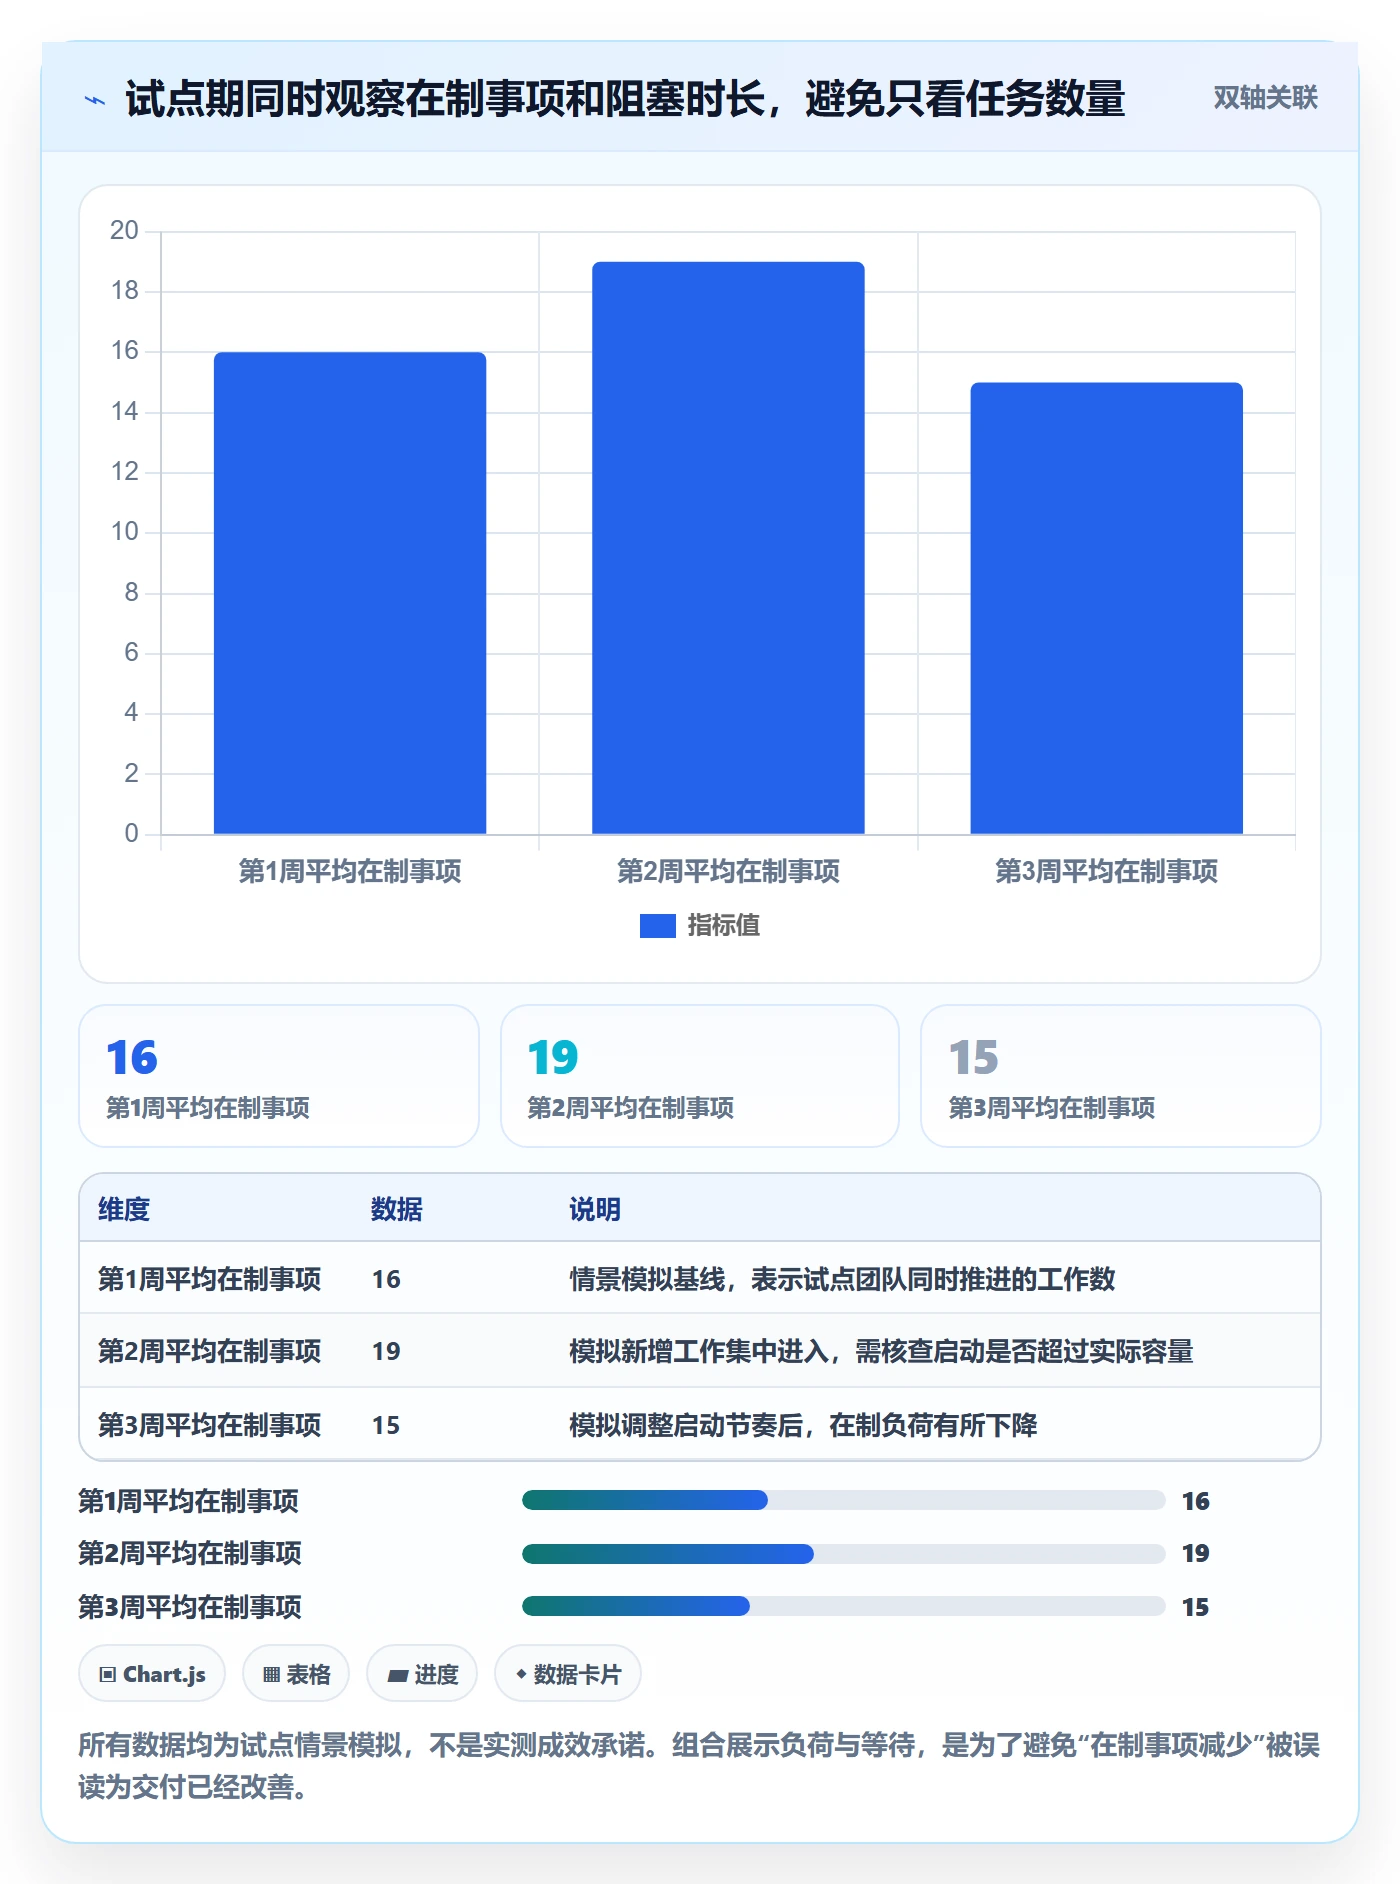Click the Chart.js tag chip
1400x1884 pixels.
click(152, 1674)
